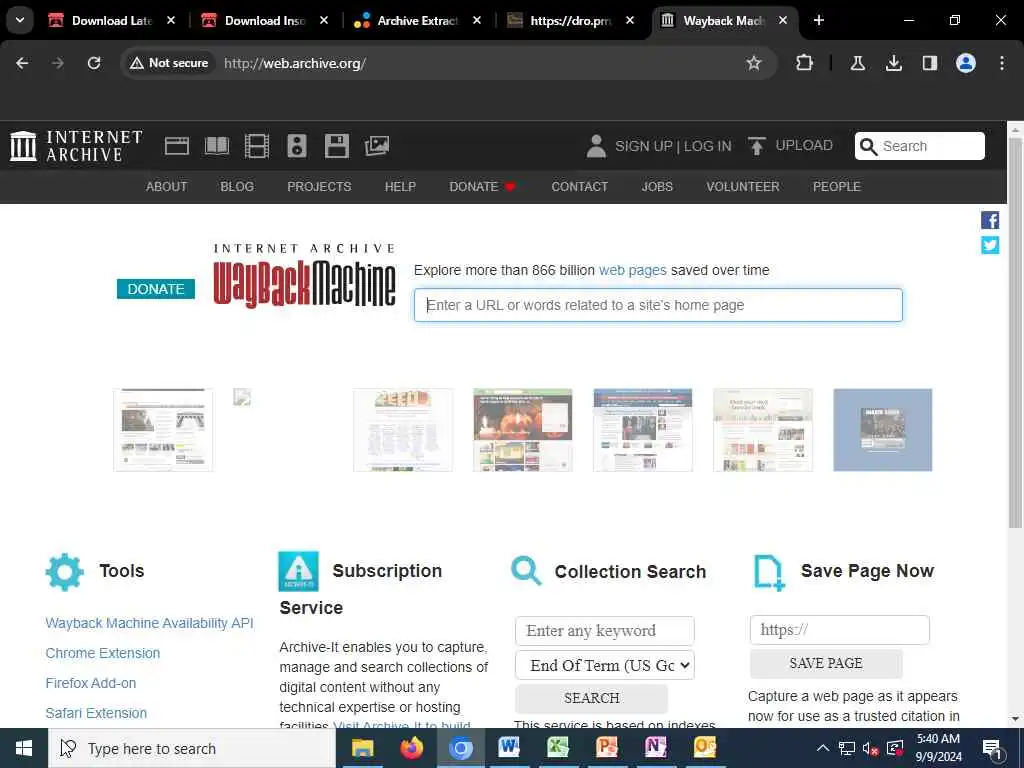Open the Firefox Add-on link
The image size is (1024, 768).
(91, 683)
